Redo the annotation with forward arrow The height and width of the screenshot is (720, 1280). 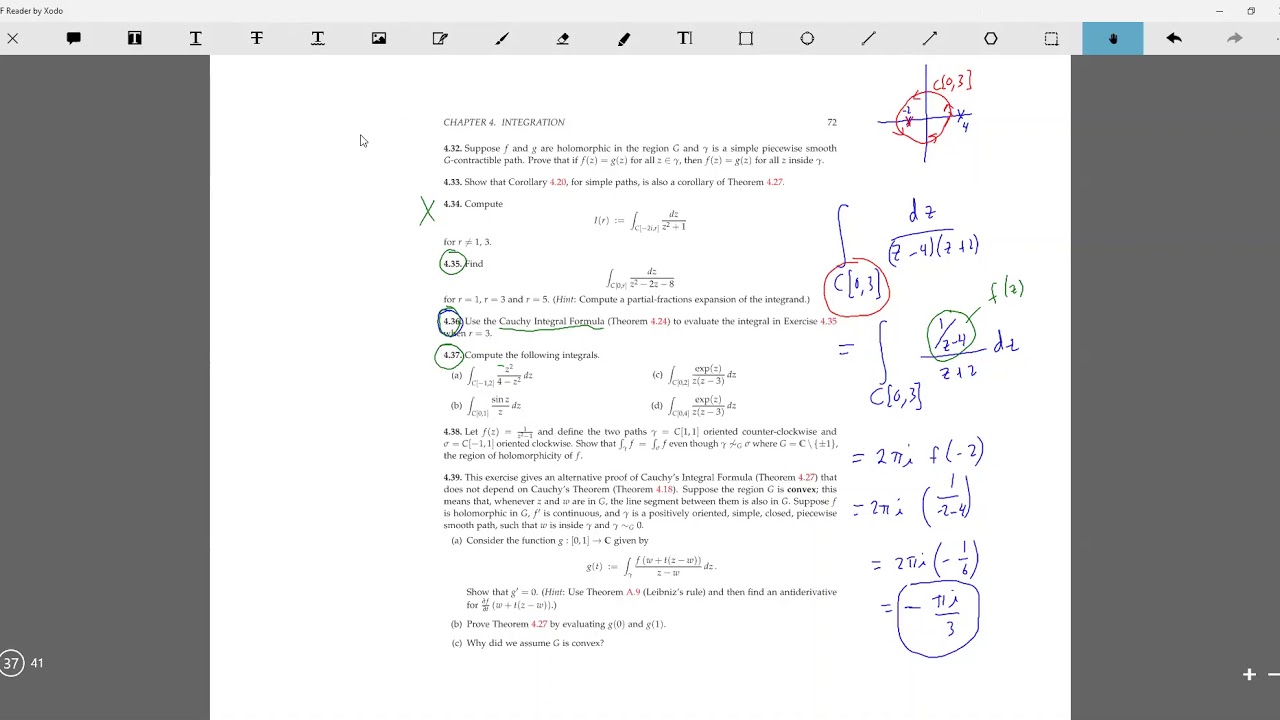coord(1235,38)
